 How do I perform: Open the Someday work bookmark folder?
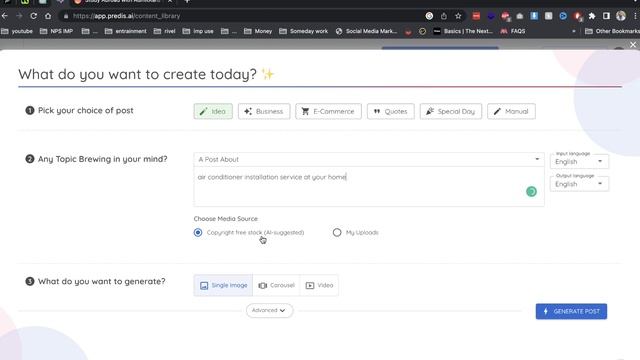point(304,31)
